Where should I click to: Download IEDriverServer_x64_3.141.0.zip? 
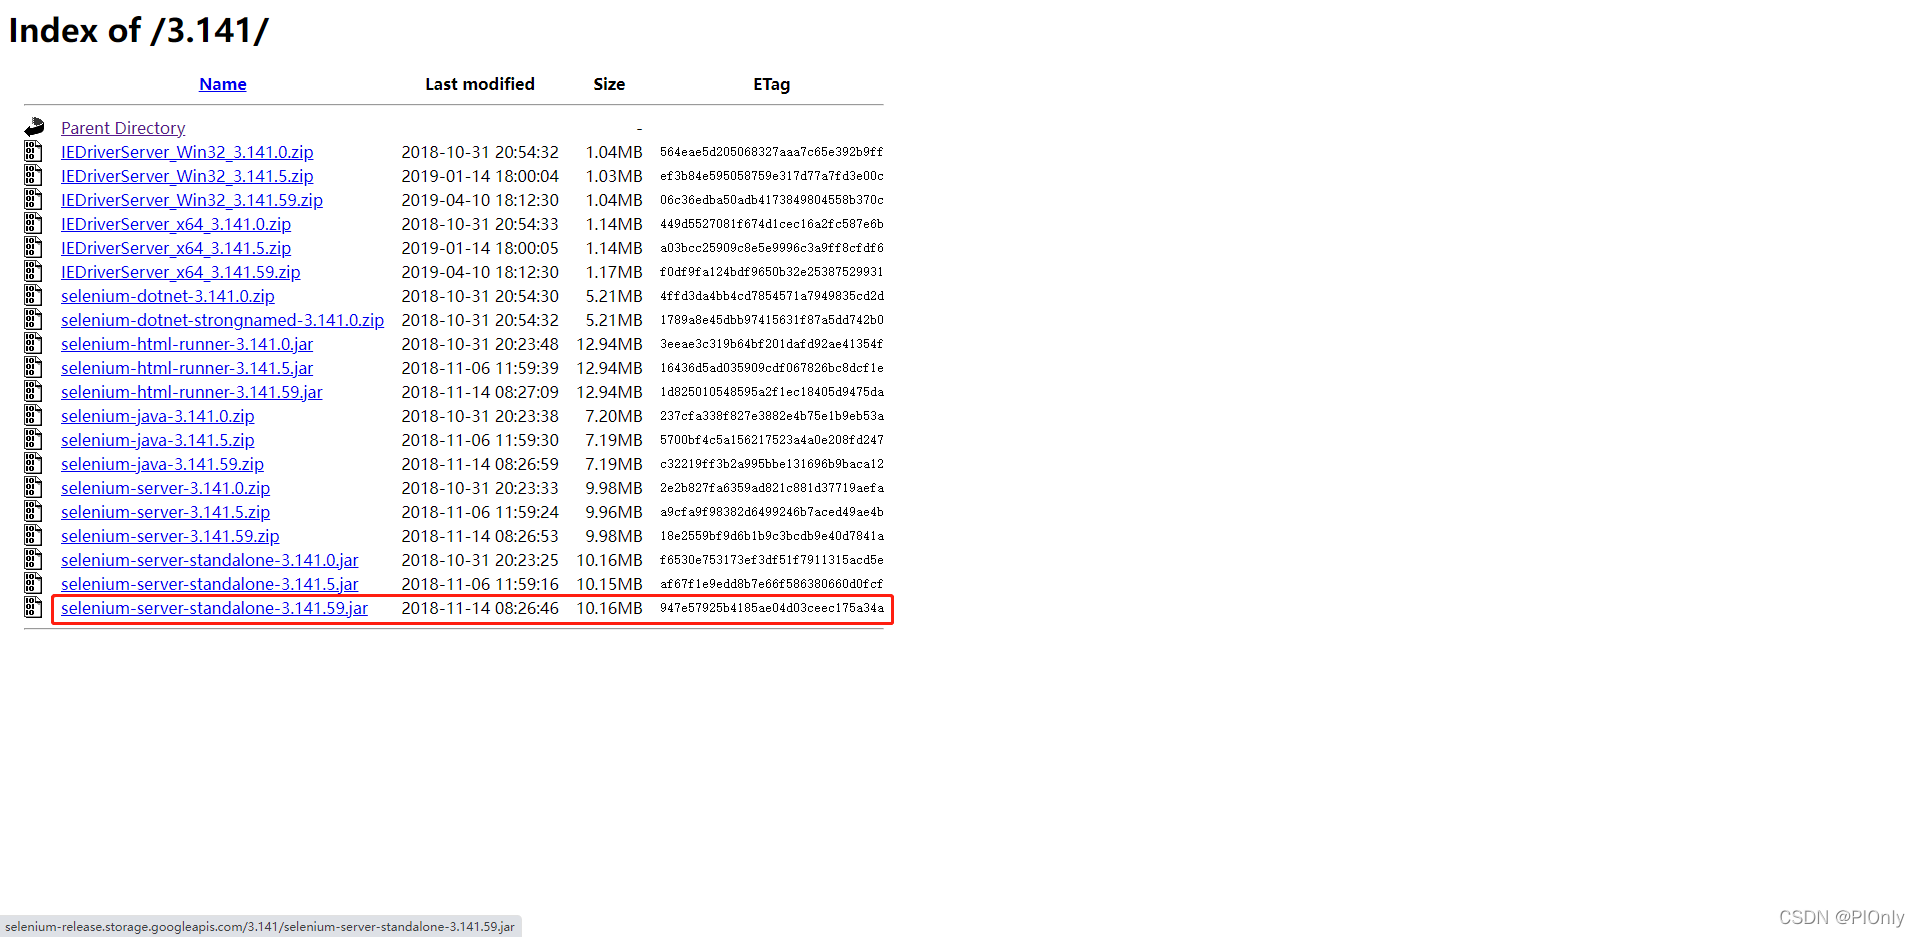(176, 224)
